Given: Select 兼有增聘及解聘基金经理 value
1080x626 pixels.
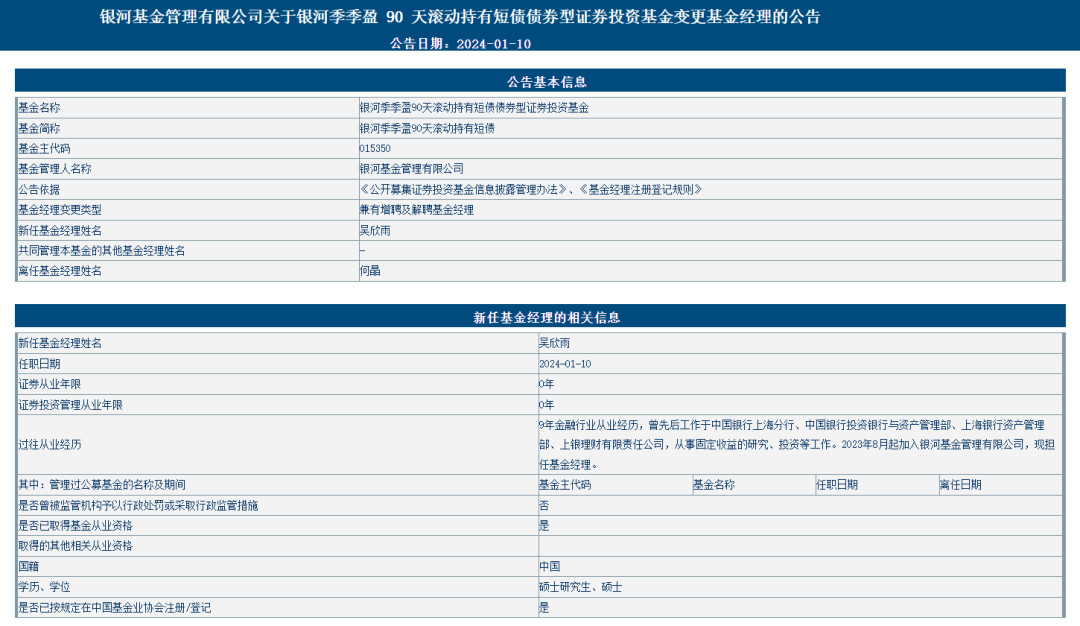Looking at the screenshot, I should pyautogui.click(x=417, y=210).
